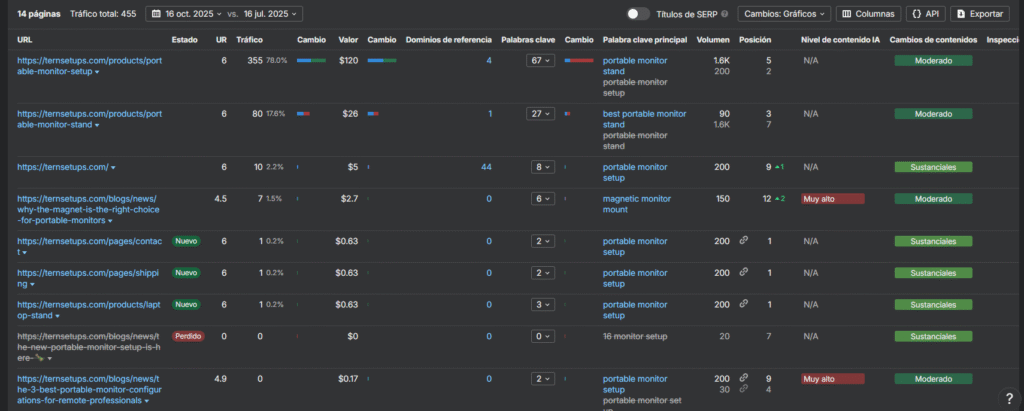Screen dimensions: 1024x411
Task: Toggle the Títulos de SERP switch
Action: pos(637,14)
